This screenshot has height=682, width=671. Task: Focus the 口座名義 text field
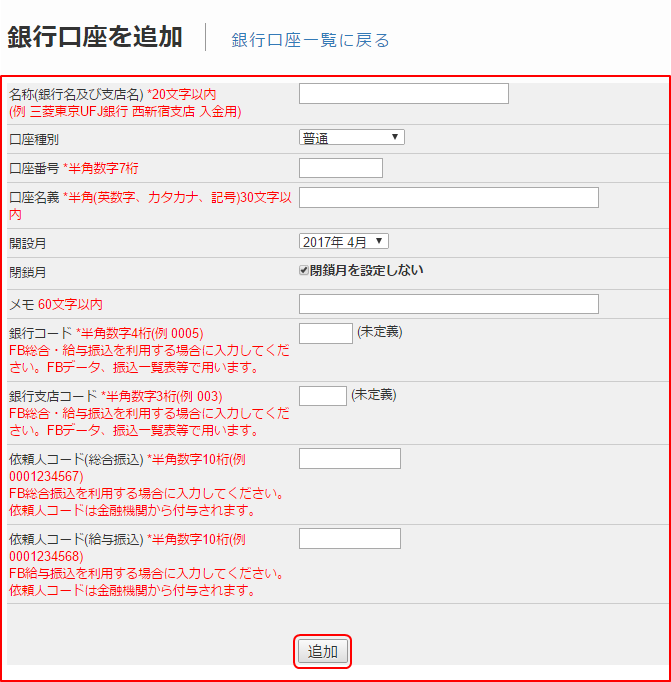(448, 197)
